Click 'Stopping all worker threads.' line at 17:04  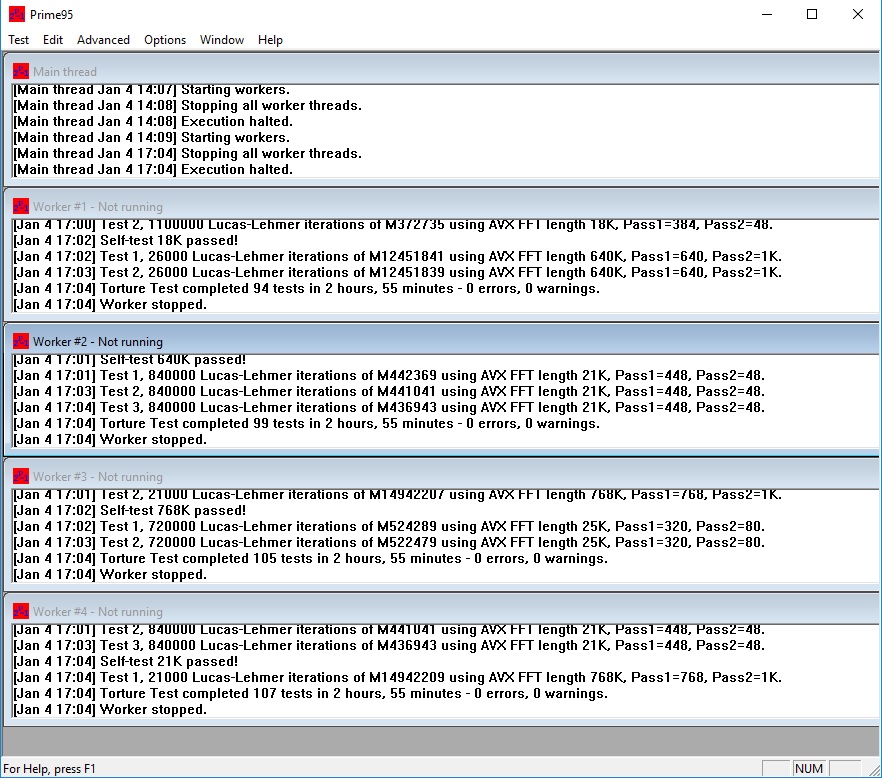click(x=188, y=154)
